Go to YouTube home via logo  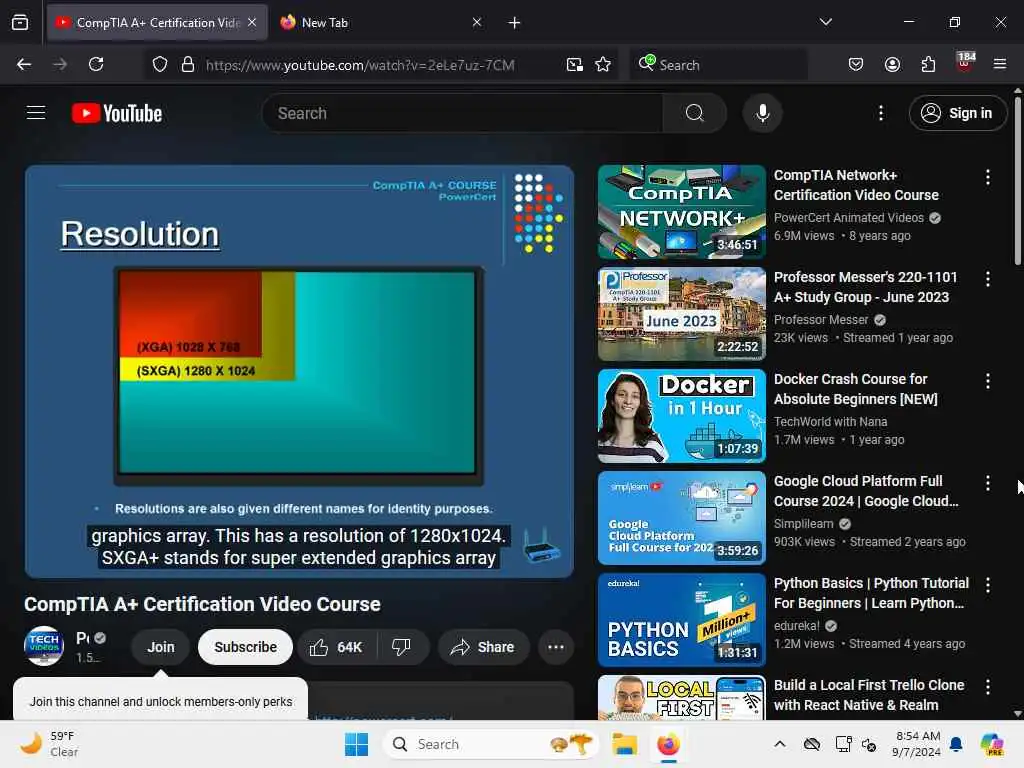pyautogui.click(x=117, y=113)
